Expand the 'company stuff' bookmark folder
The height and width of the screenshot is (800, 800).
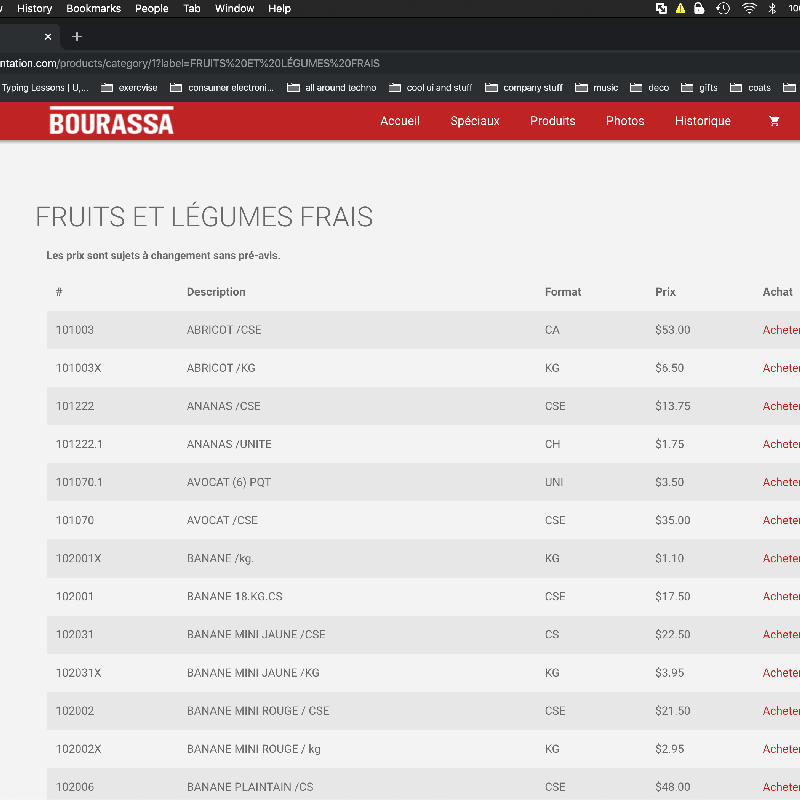click(523, 88)
